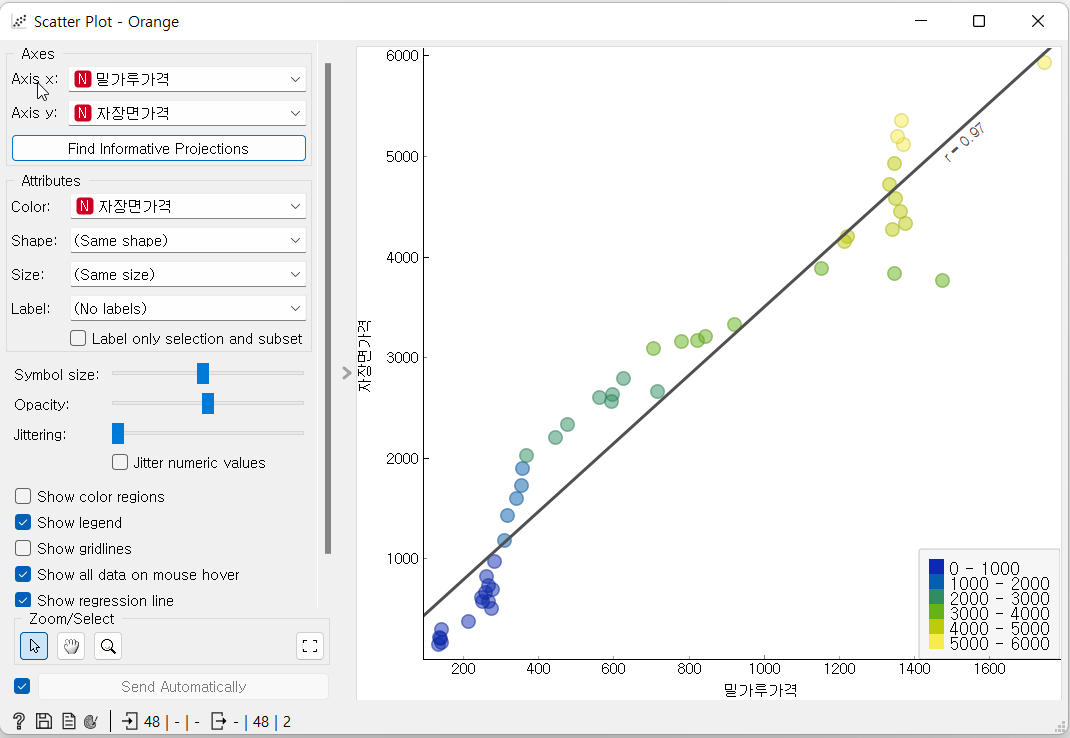The height and width of the screenshot is (738, 1070).
Task: Uncheck Show regression line
Action: (23, 600)
